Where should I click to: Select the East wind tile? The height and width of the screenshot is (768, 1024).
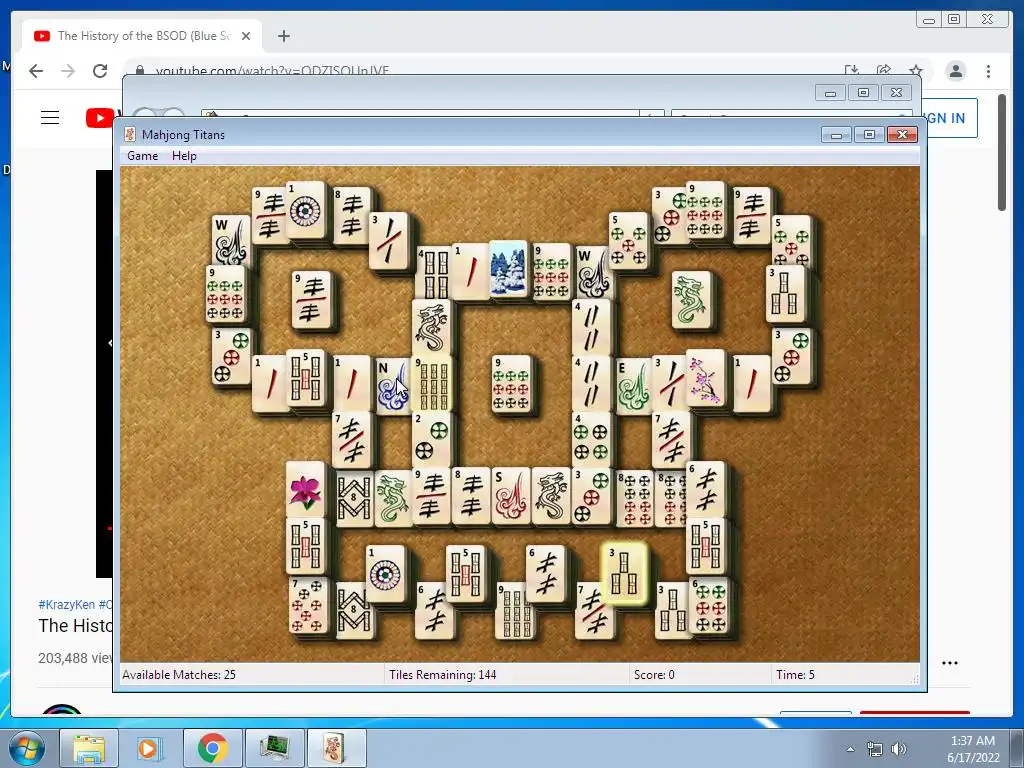click(633, 387)
